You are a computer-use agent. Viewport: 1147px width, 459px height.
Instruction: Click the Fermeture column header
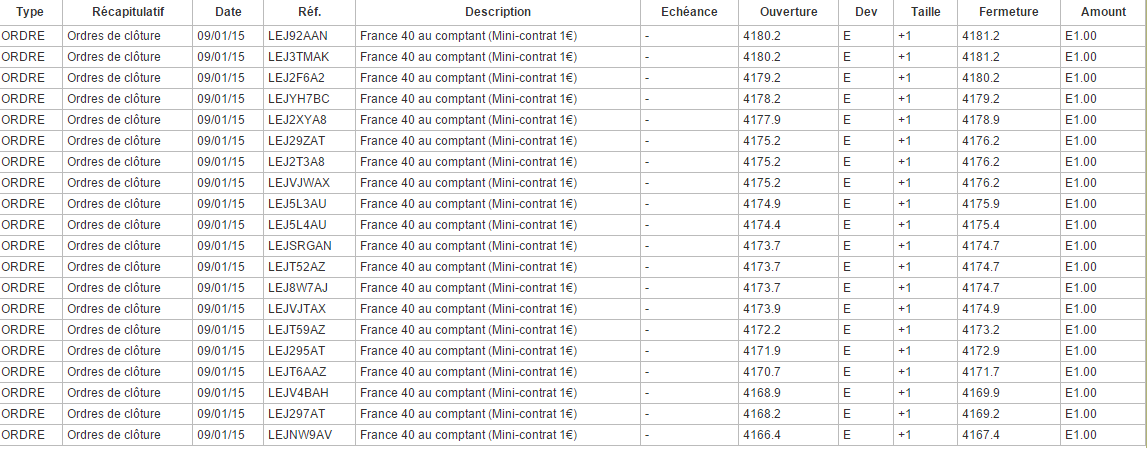[x=1008, y=12]
